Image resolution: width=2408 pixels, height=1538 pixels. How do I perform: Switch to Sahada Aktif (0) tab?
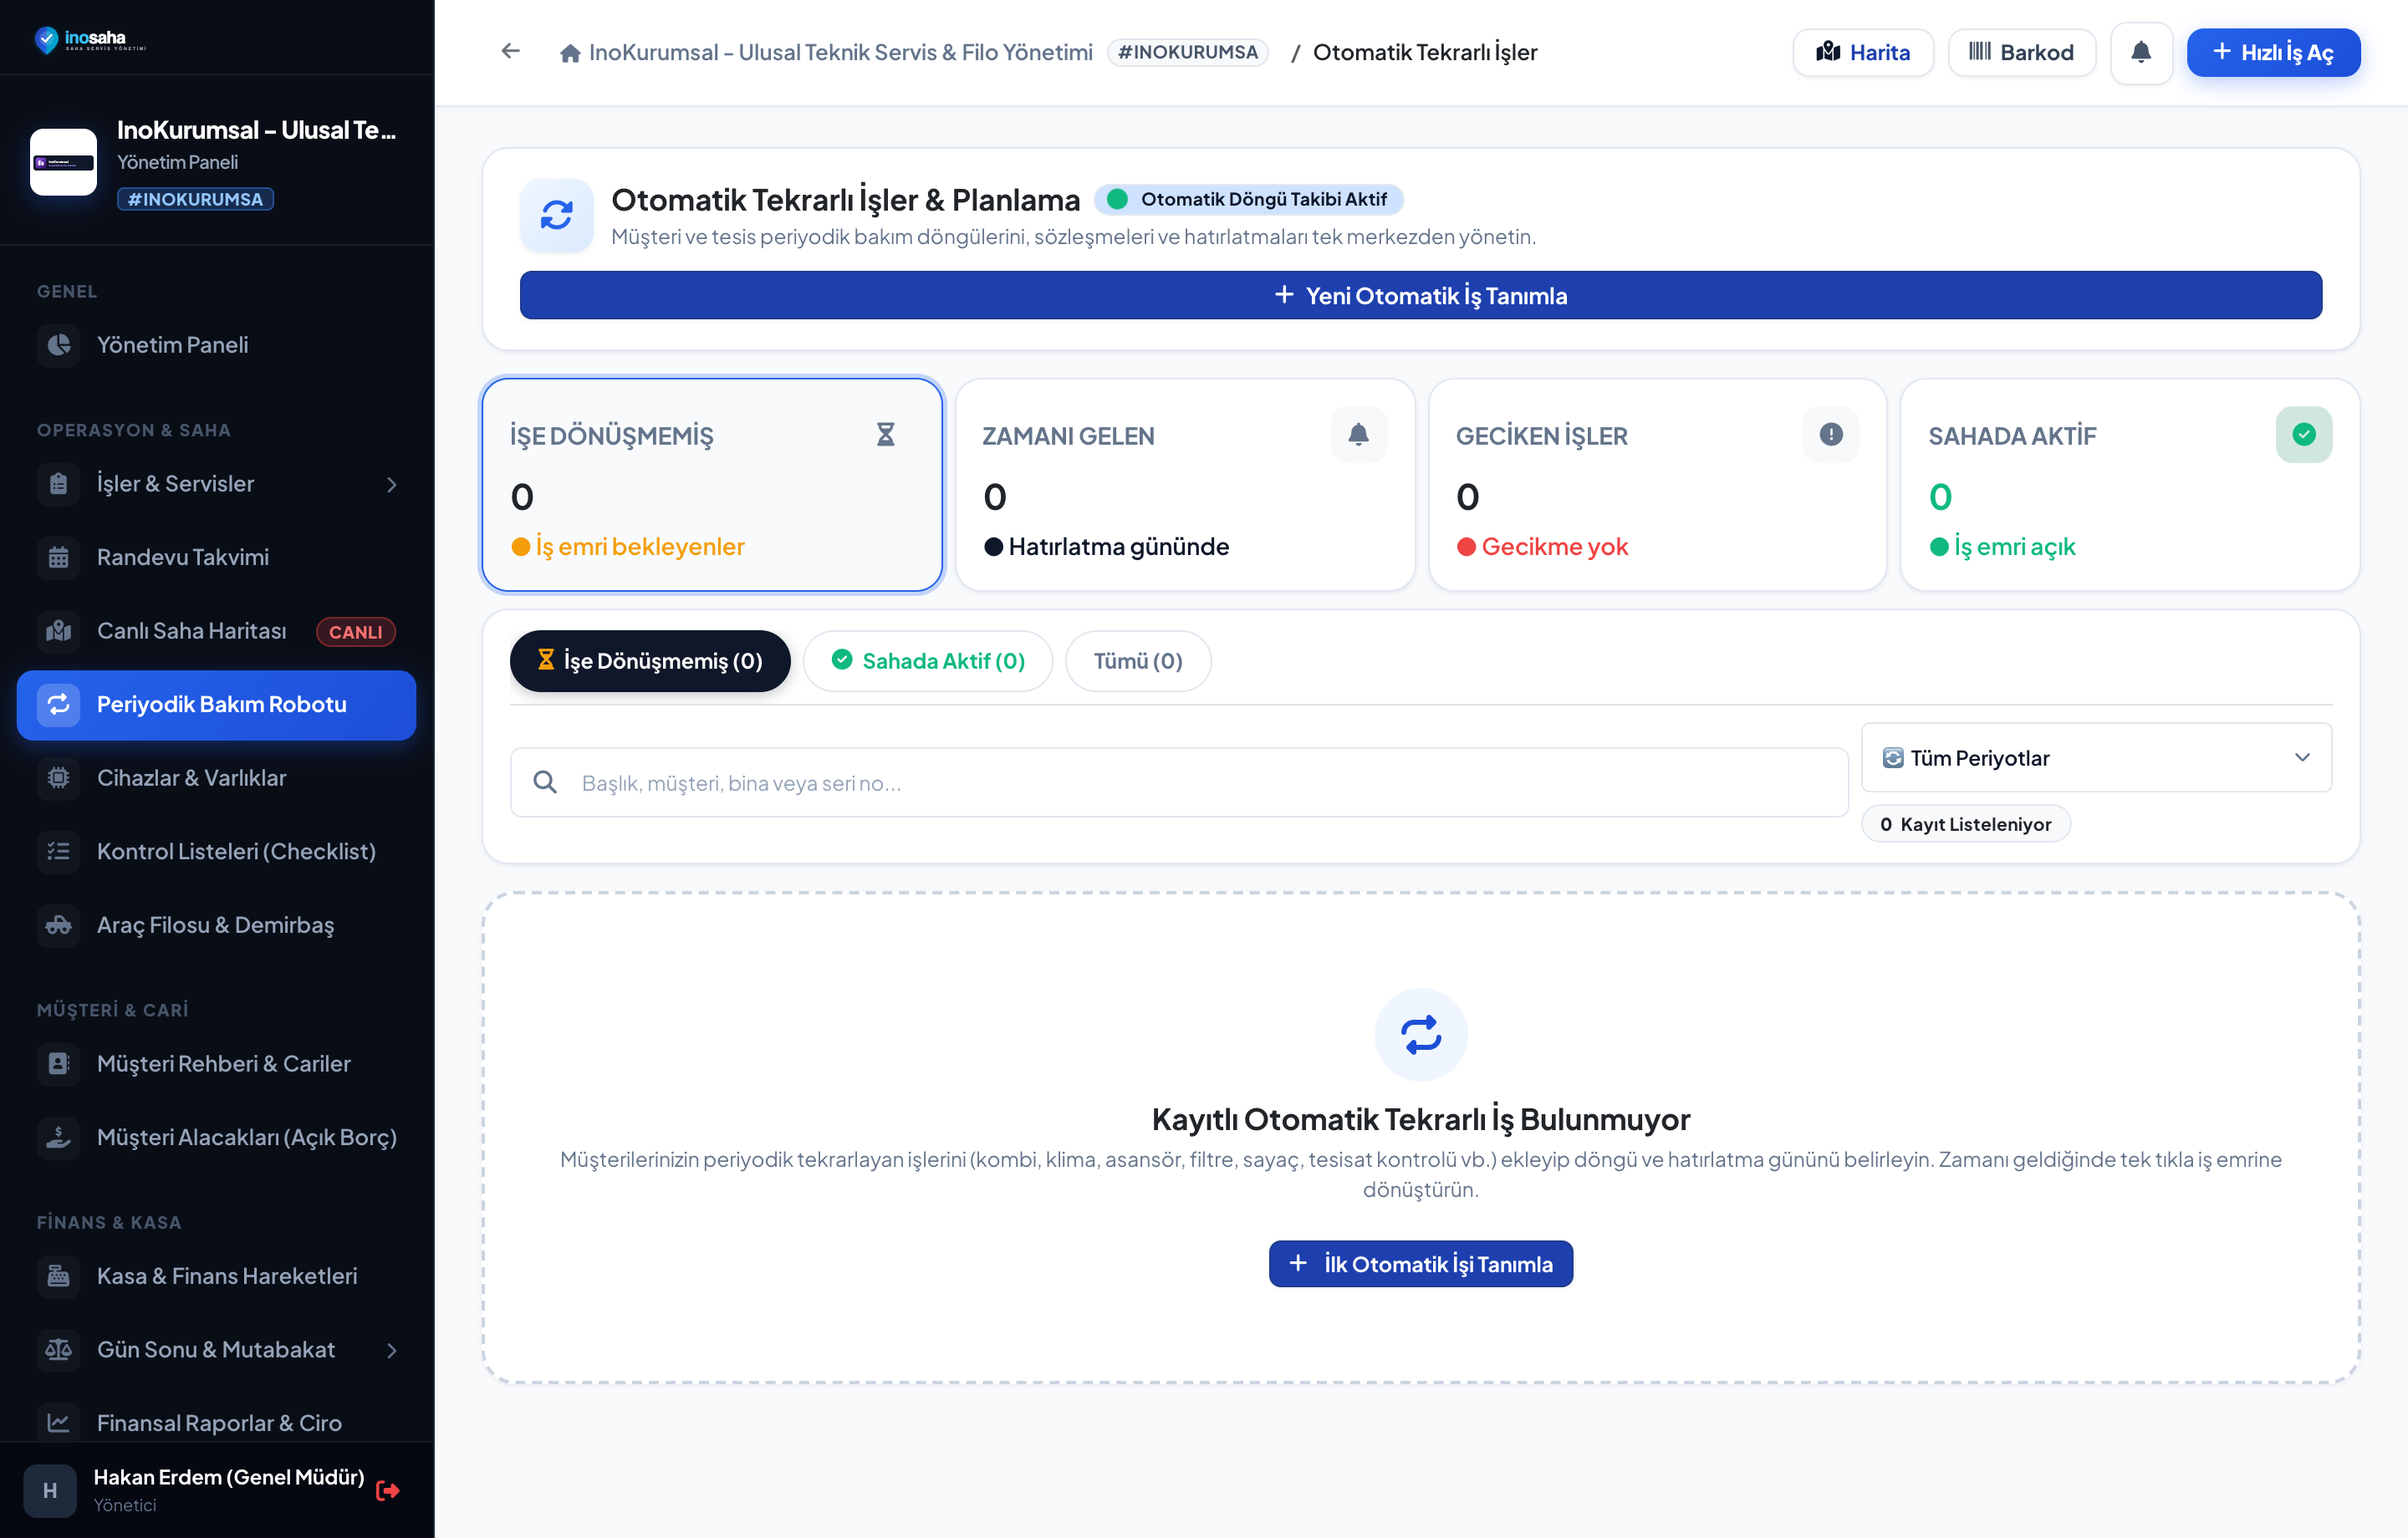(927, 661)
